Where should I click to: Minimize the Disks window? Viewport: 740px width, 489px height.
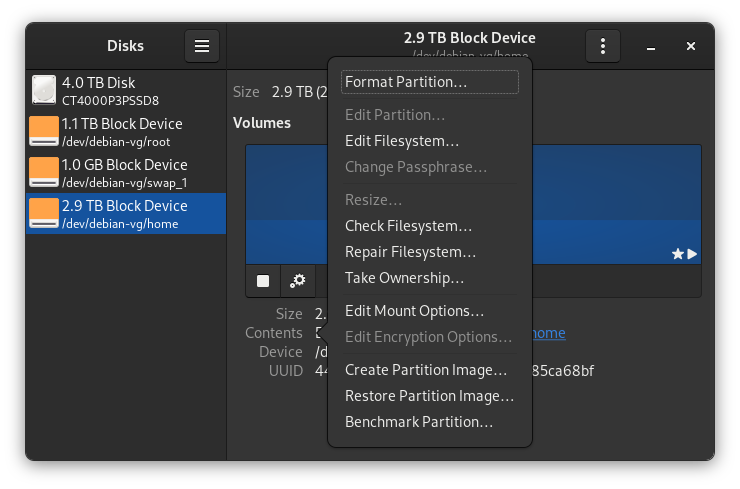click(x=651, y=46)
